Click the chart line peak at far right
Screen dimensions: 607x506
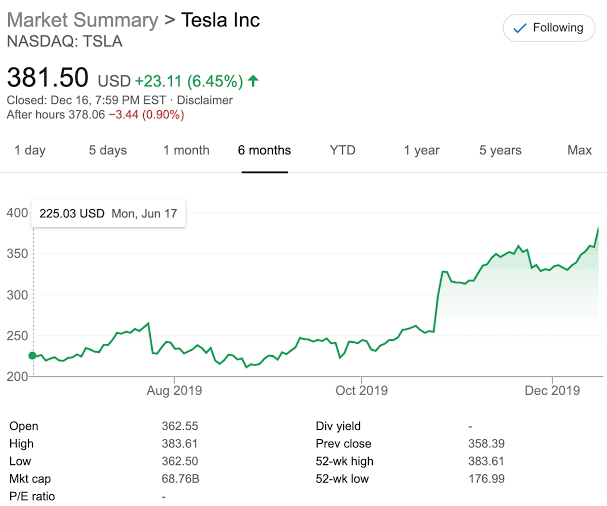598,229
